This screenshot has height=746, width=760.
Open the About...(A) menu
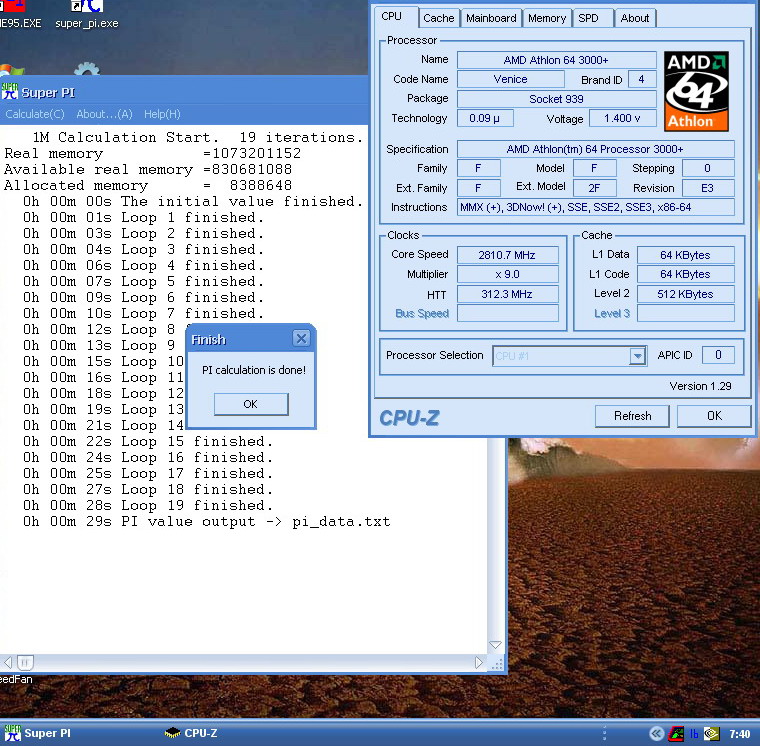pyautogui.click(x=104, y=114)
